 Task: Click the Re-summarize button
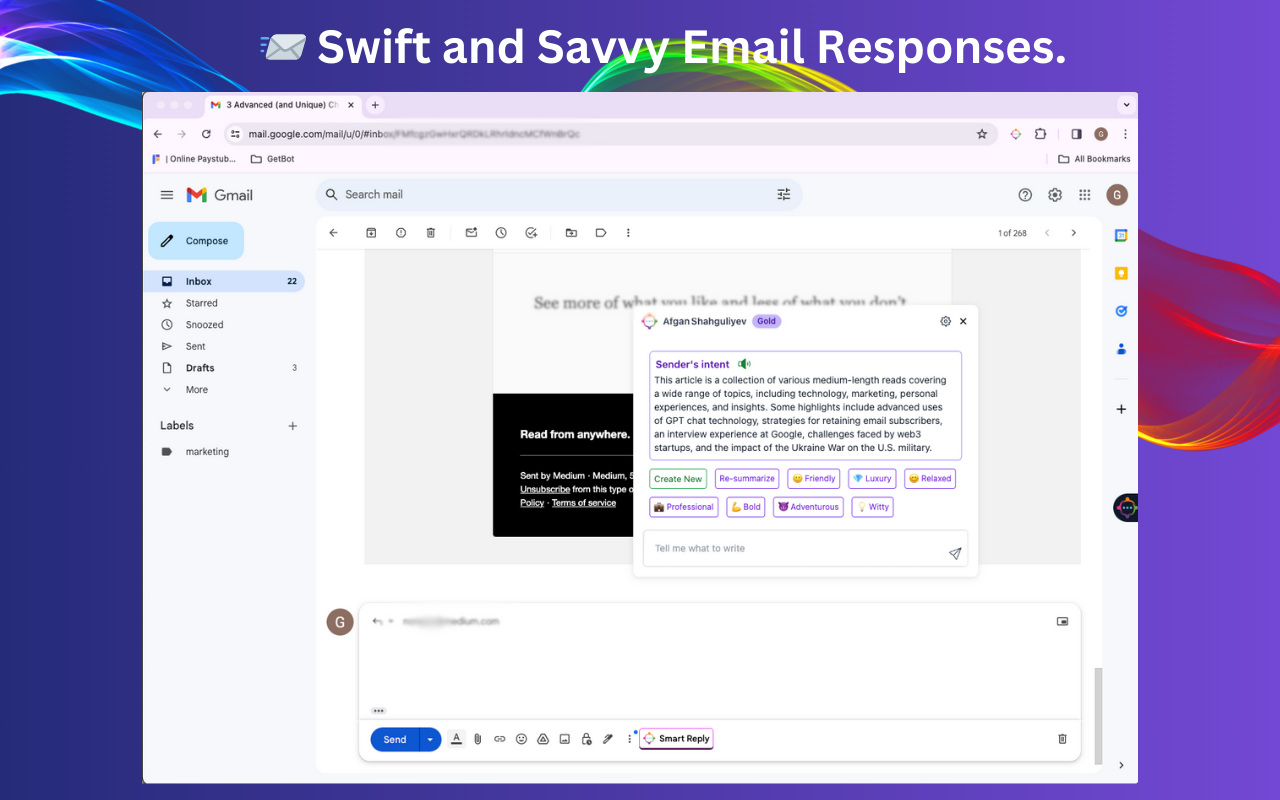coord(747,479)
